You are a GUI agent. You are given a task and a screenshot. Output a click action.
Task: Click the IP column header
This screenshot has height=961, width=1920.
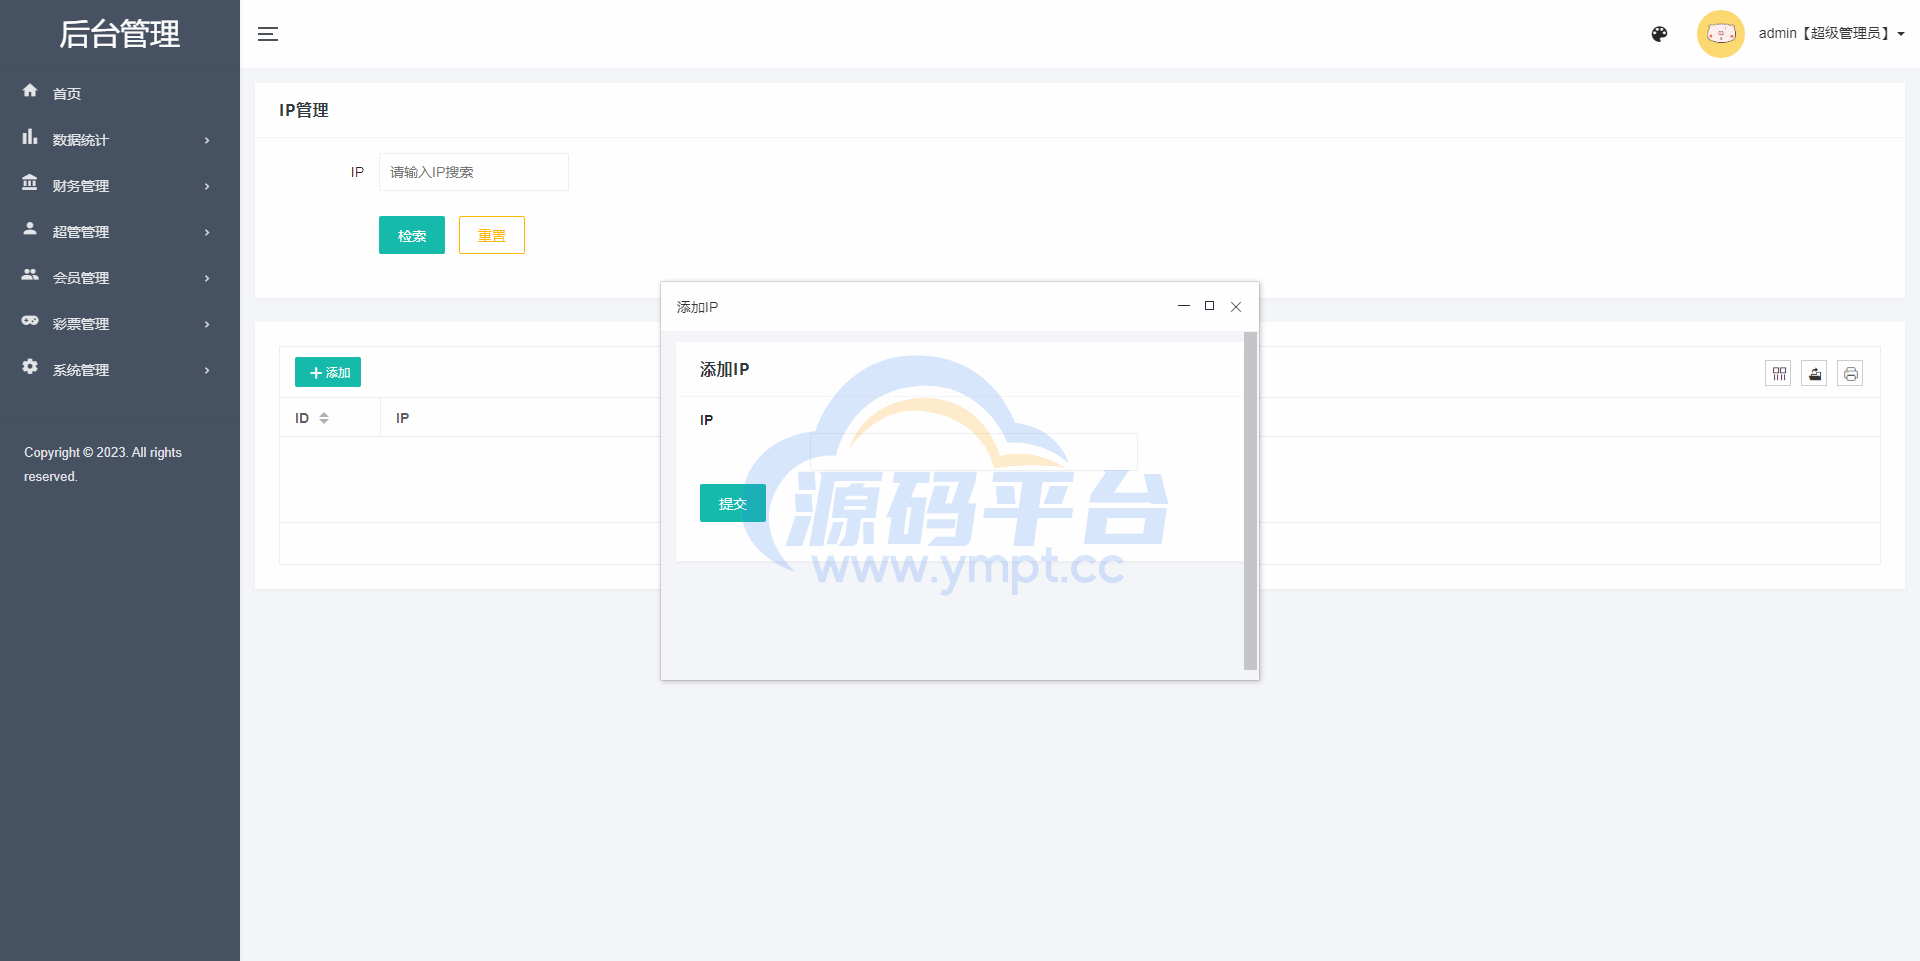[x=402, y=418]
